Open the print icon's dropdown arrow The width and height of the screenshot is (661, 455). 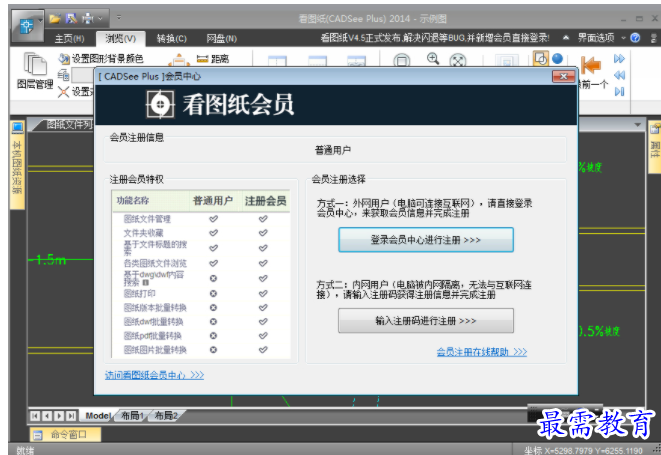(x=100, y=19)
